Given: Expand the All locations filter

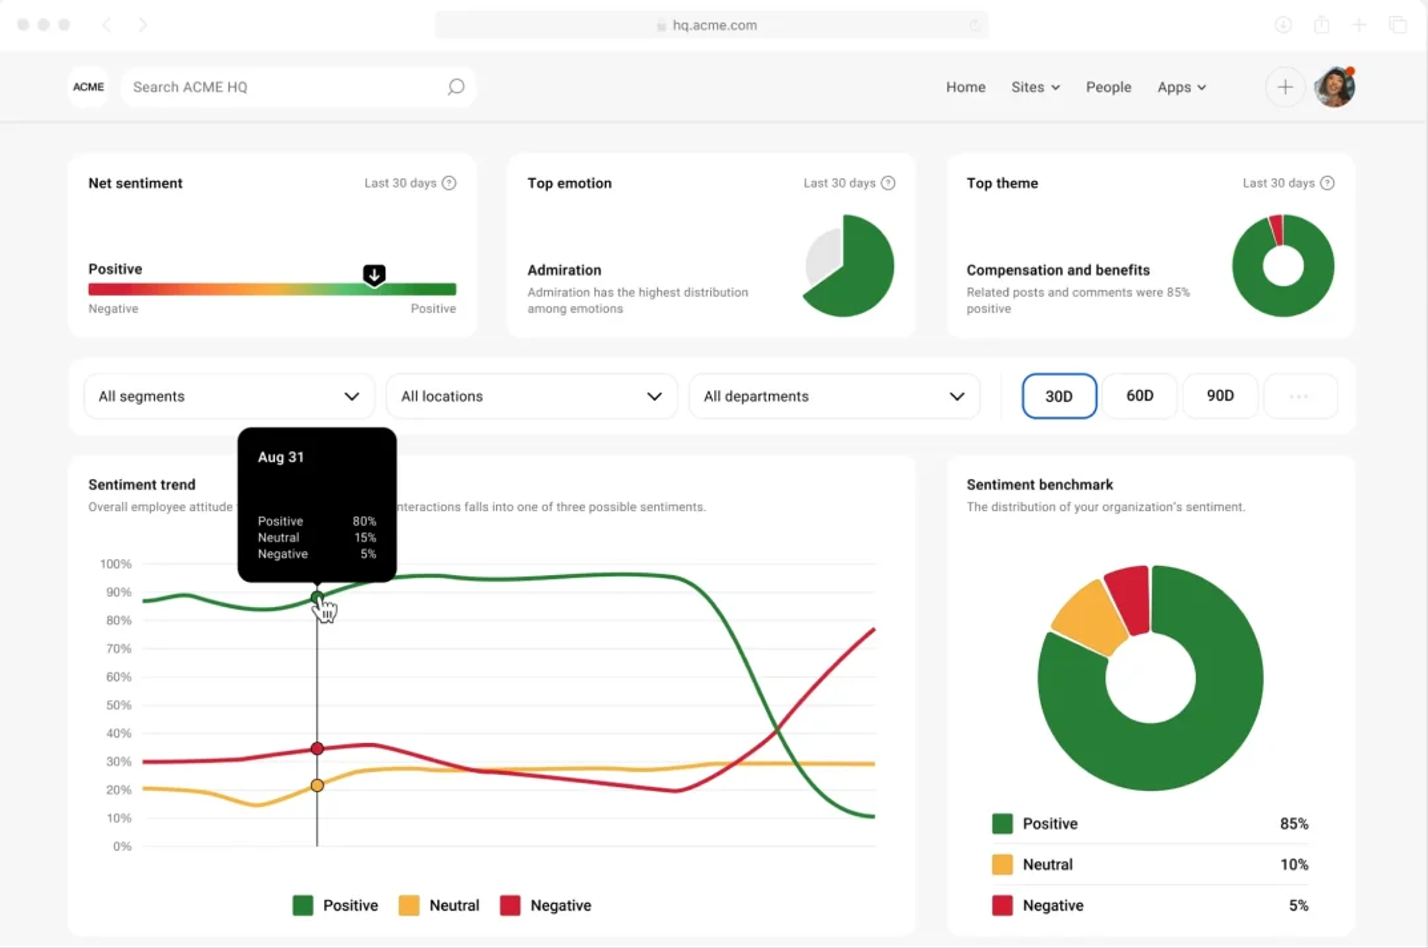Looking at the screenshot, I should pyautogui.click(x=531, y=396).
